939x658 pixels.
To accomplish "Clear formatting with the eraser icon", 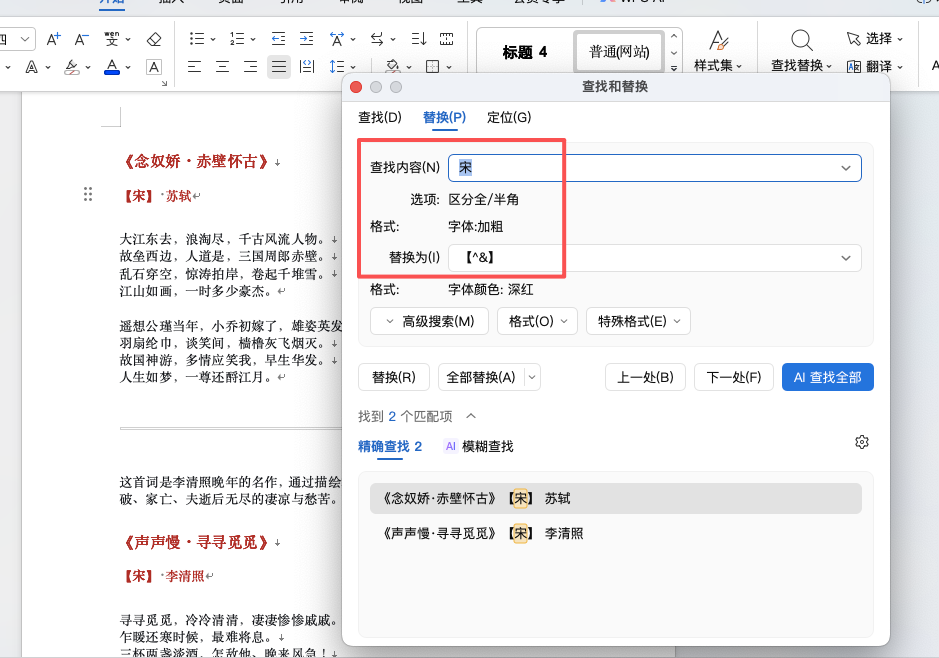I will (154, 39).
